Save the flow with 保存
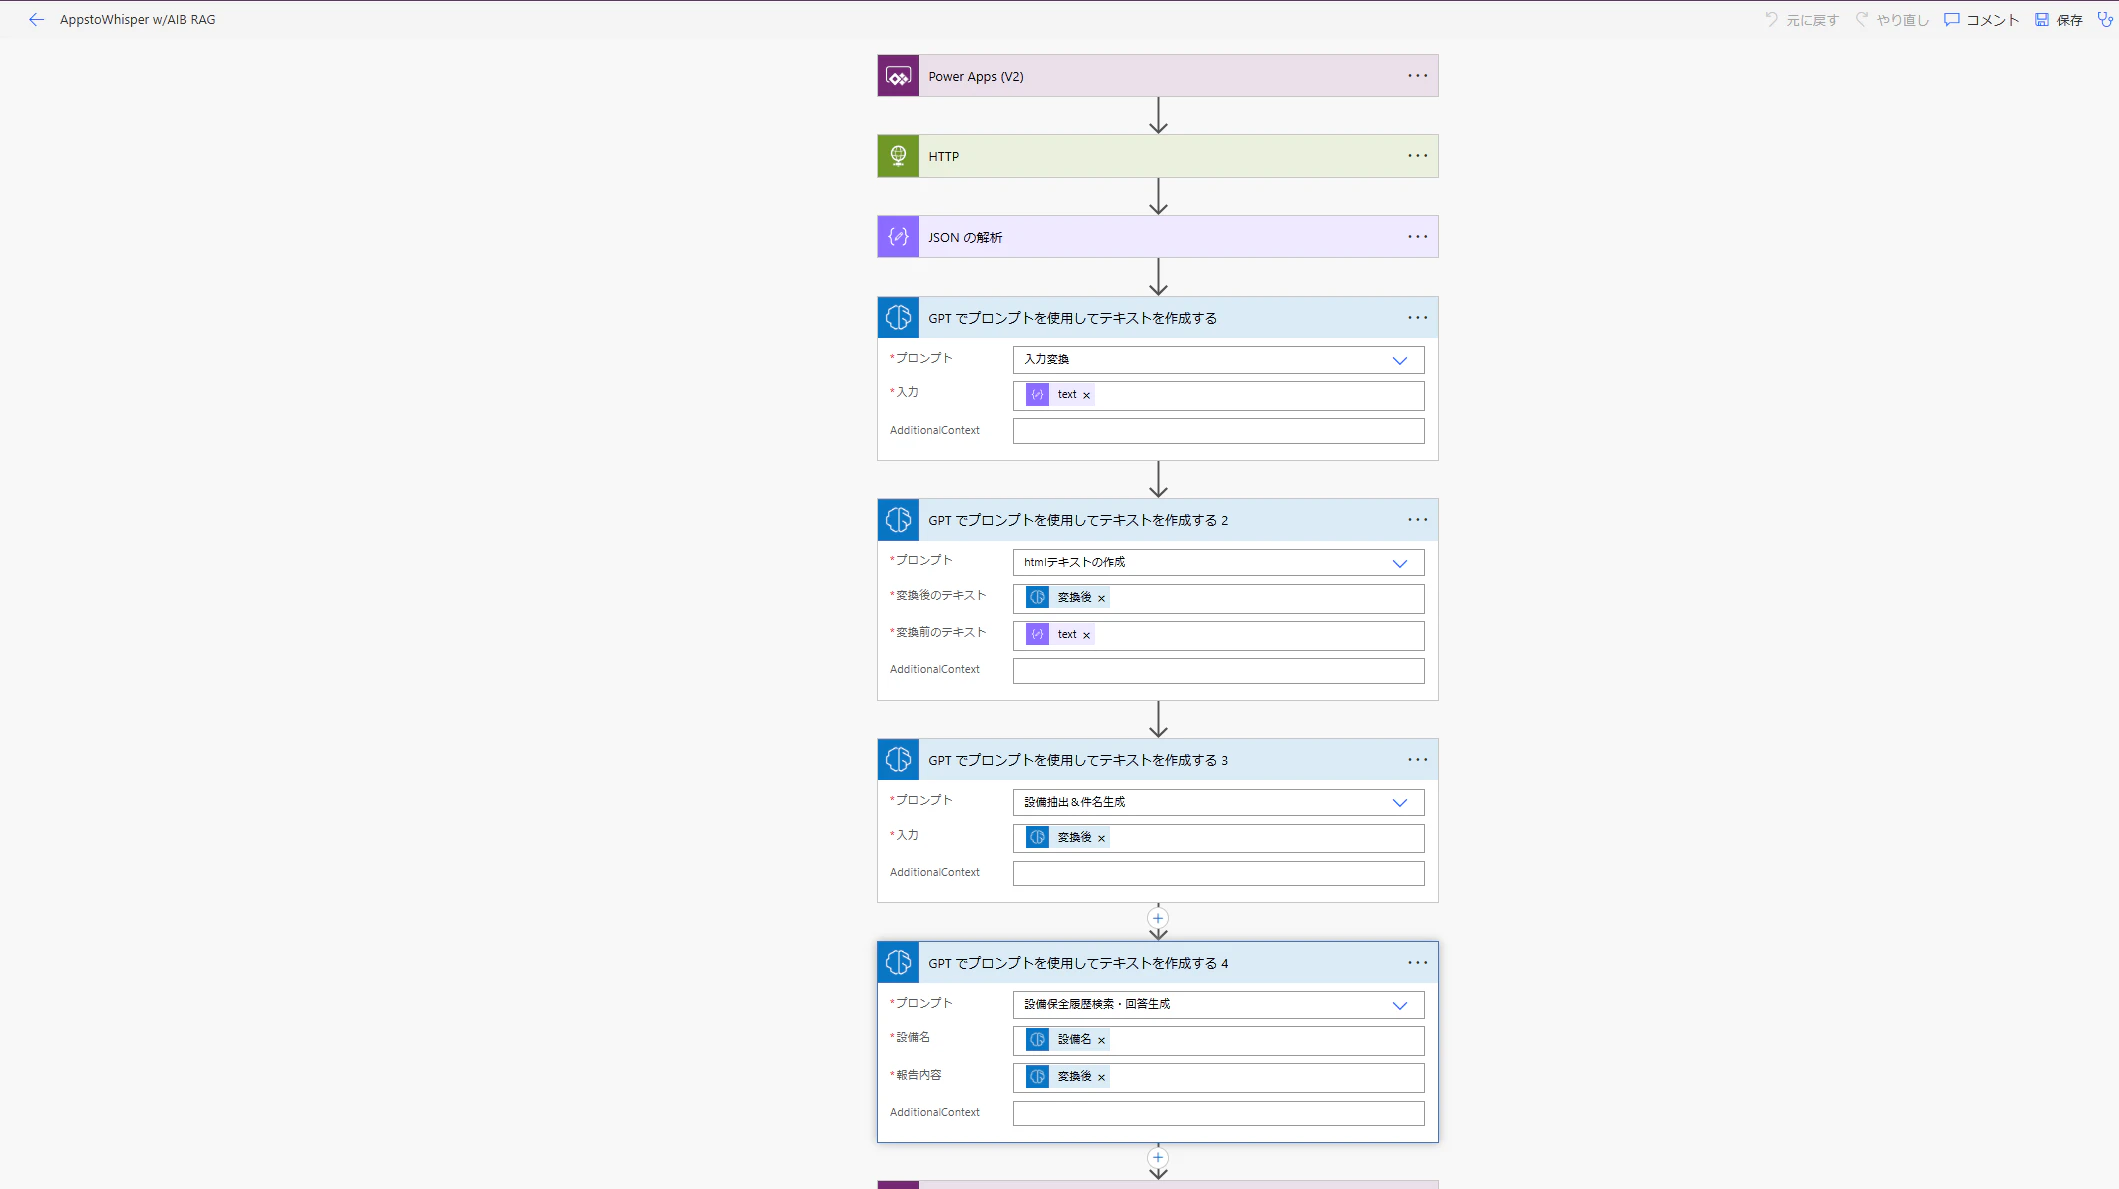This screenshot has width=2119, height=1189. click(x=2059, y=20)
